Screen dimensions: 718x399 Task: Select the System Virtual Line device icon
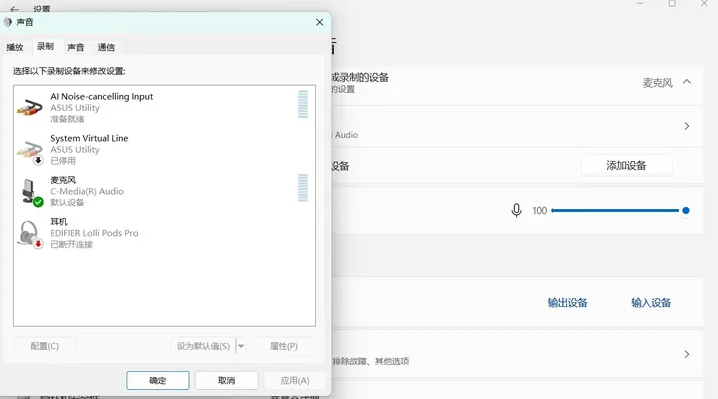(x=30, y=151)
